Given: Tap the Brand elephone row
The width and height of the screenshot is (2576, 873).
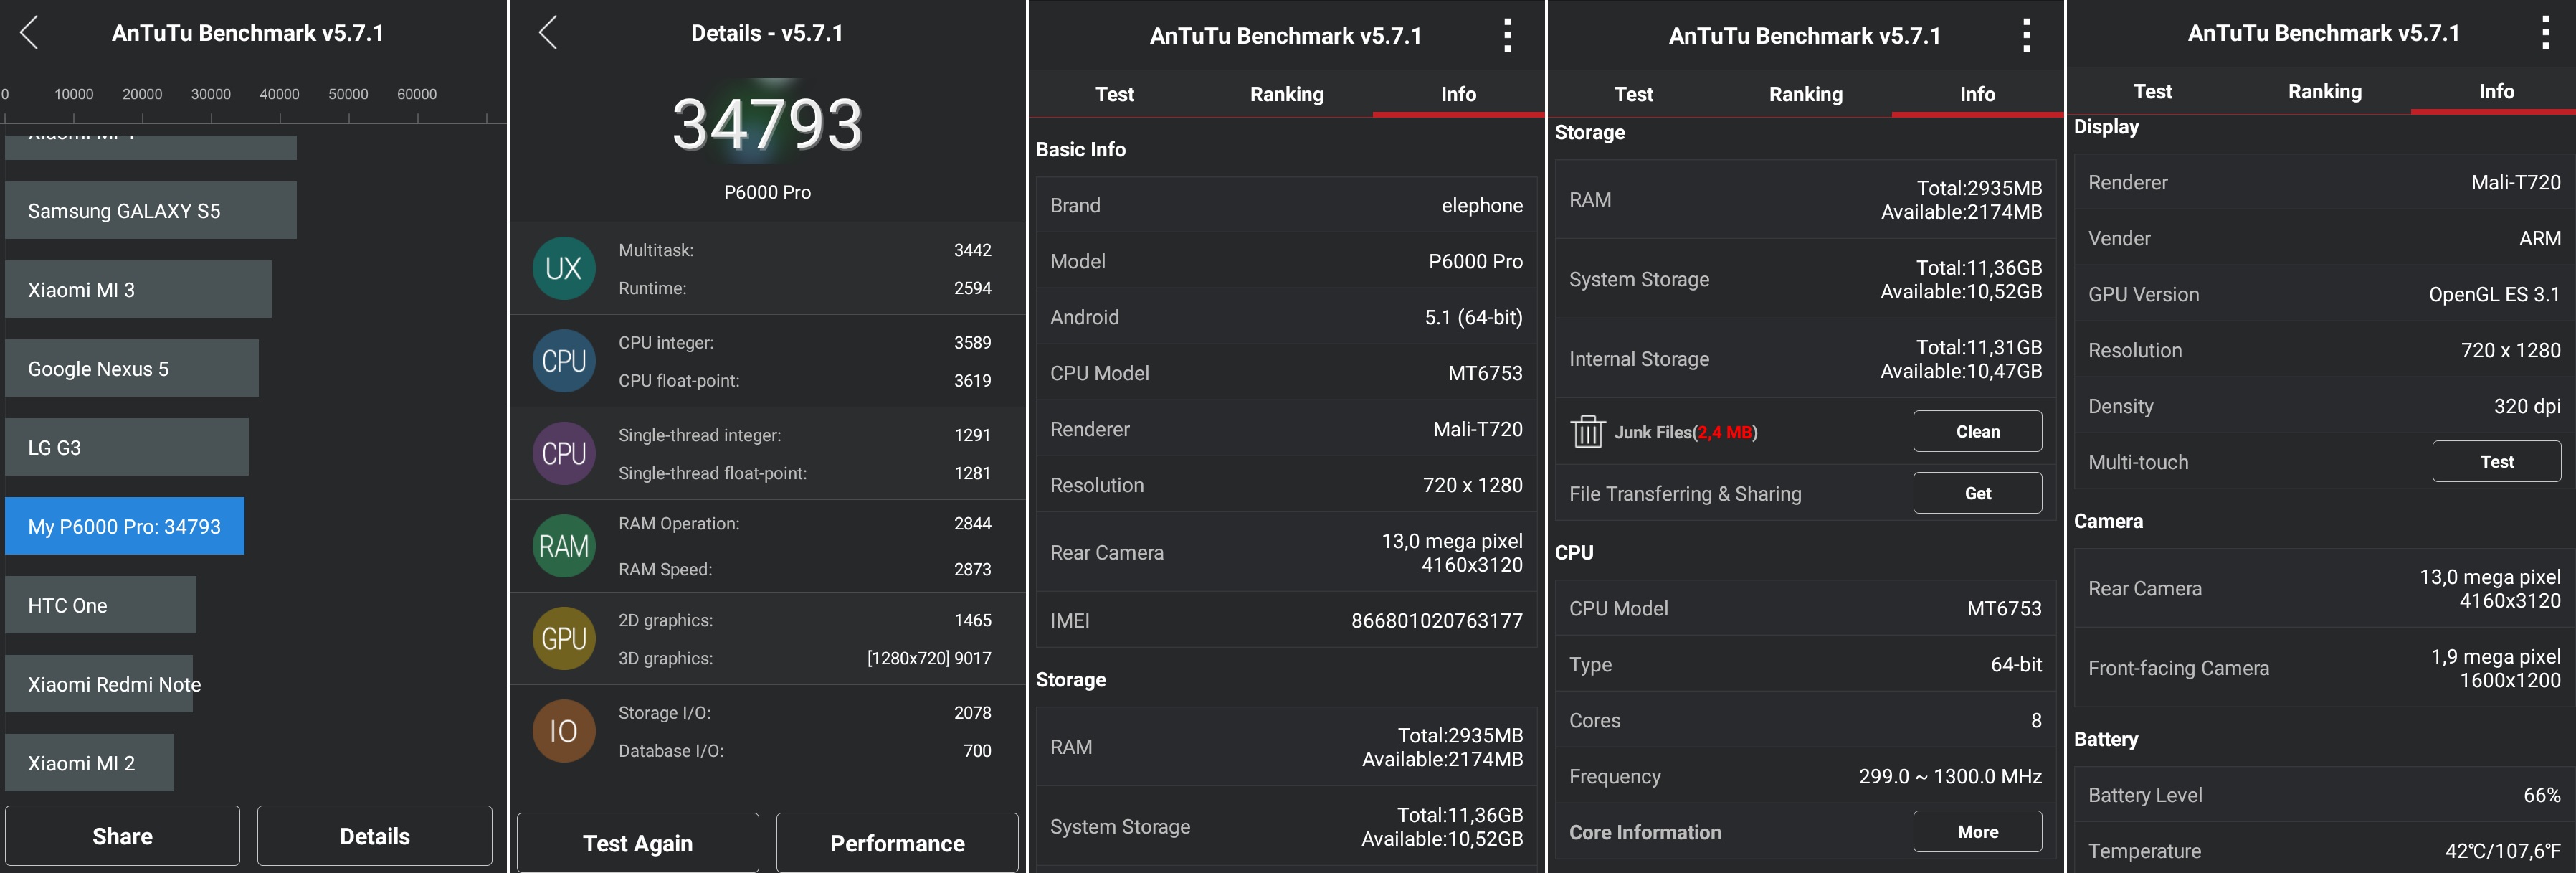Looking at the screenshot, I should [1286, 205].
